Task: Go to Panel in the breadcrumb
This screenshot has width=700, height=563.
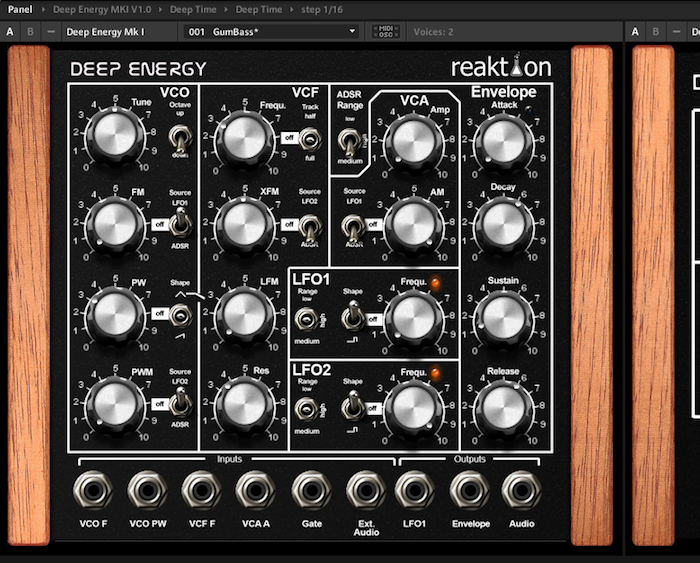Action: click(x=20, y=9)
